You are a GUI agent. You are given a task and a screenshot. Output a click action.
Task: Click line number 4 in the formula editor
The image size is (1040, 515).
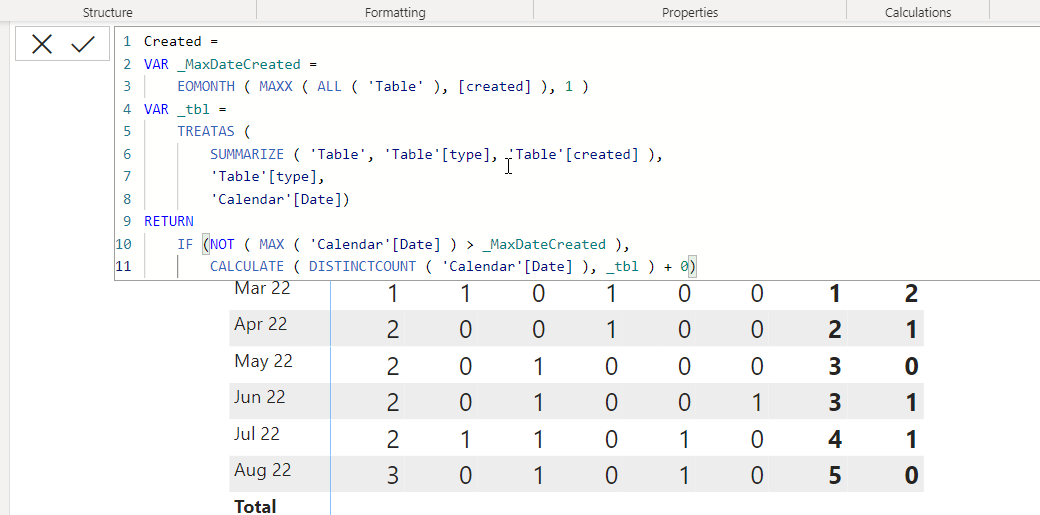(x=127, y=109)
